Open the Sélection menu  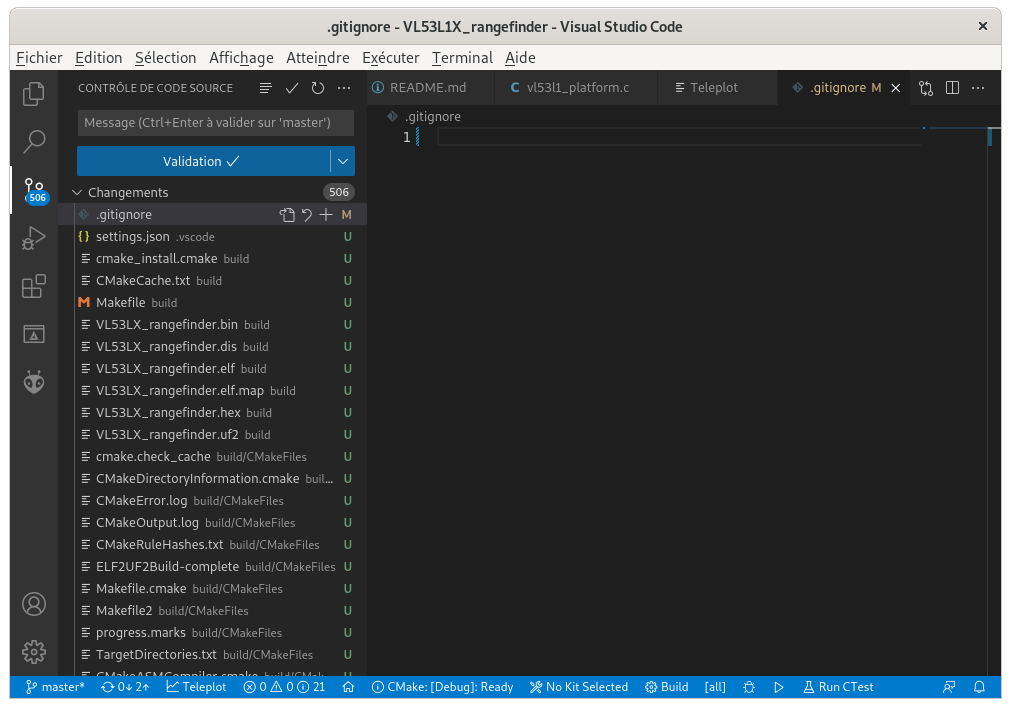point(166,57)
